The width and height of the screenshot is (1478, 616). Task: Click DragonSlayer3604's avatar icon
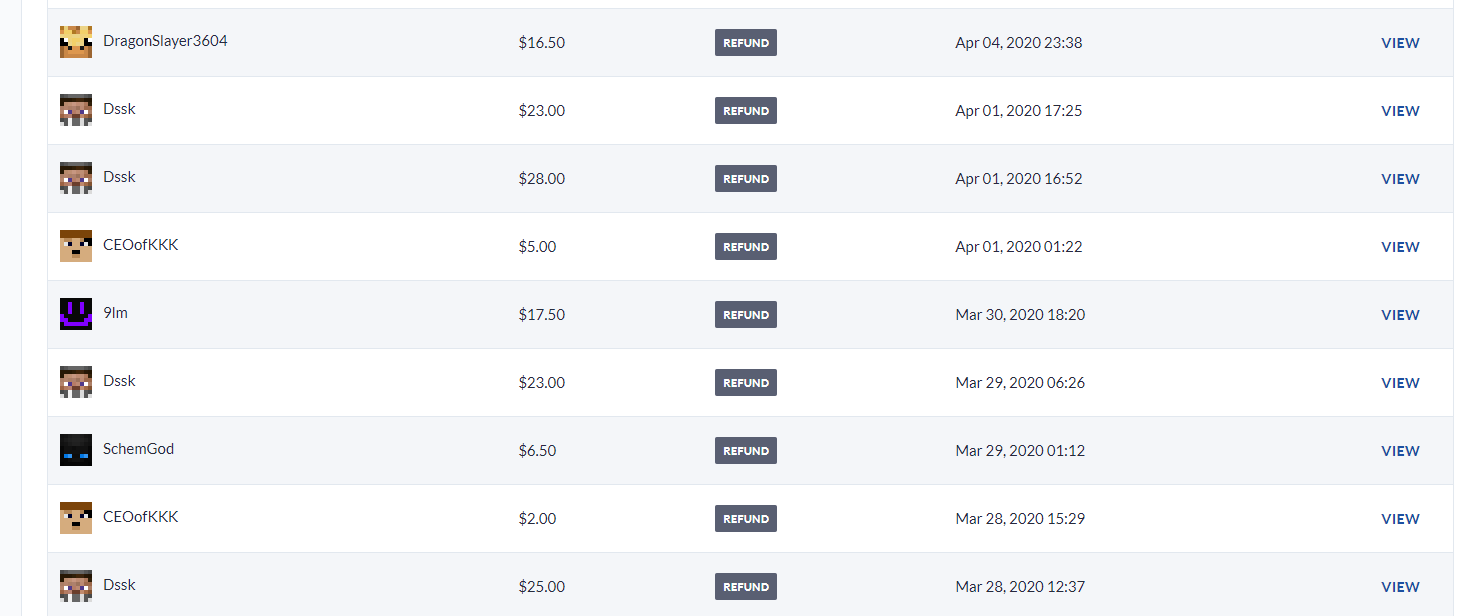point(76,42)
